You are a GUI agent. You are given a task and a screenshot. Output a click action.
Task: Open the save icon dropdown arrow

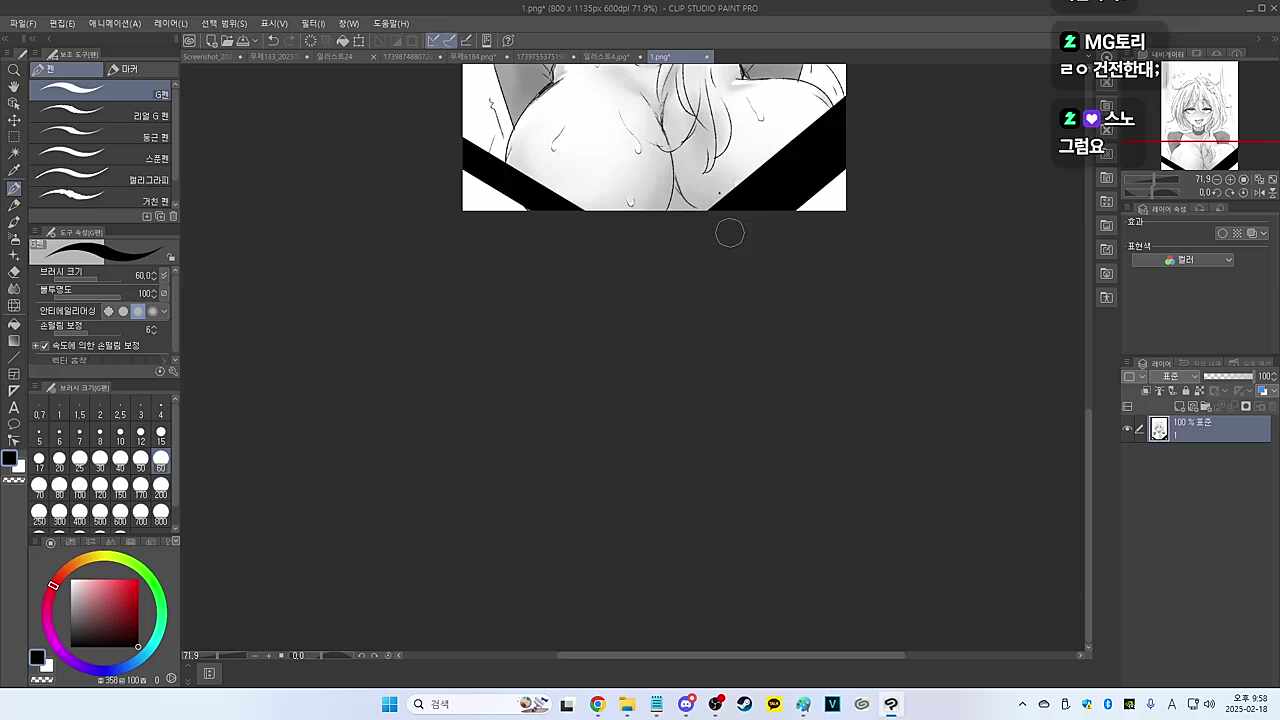tap(257, 41)
